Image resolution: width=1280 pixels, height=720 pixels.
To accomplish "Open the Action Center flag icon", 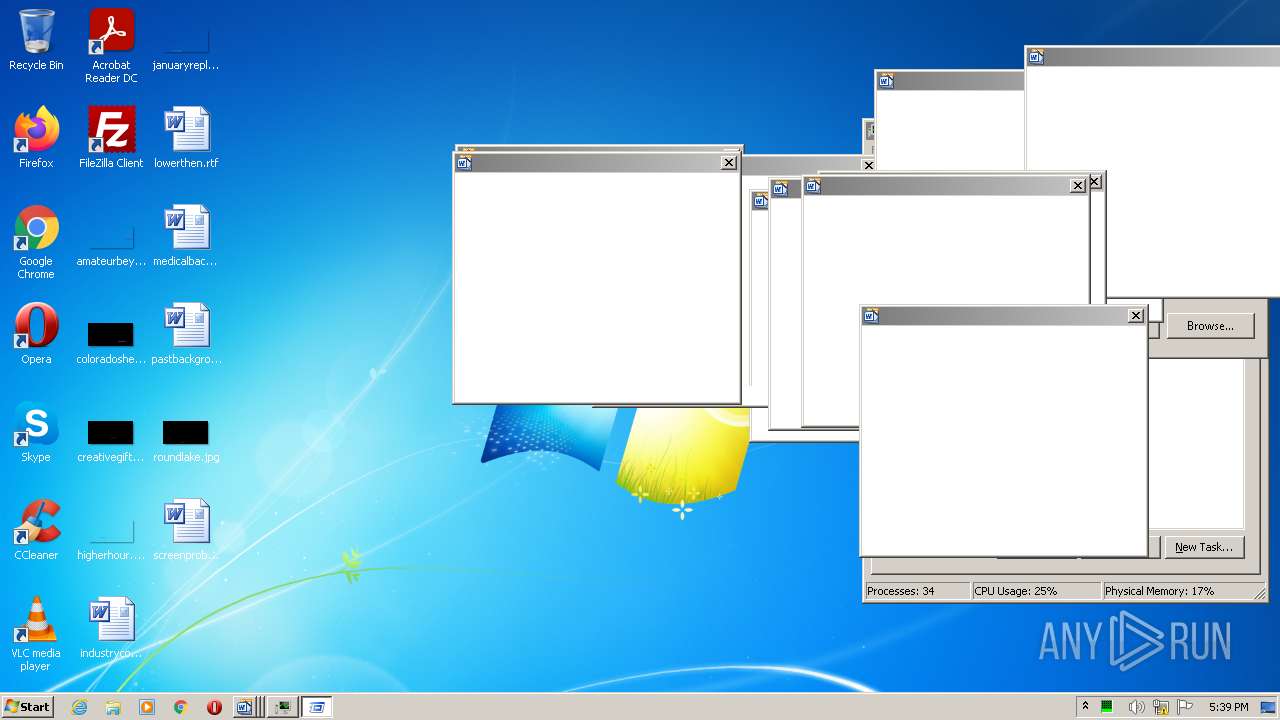I will 1185,707.
